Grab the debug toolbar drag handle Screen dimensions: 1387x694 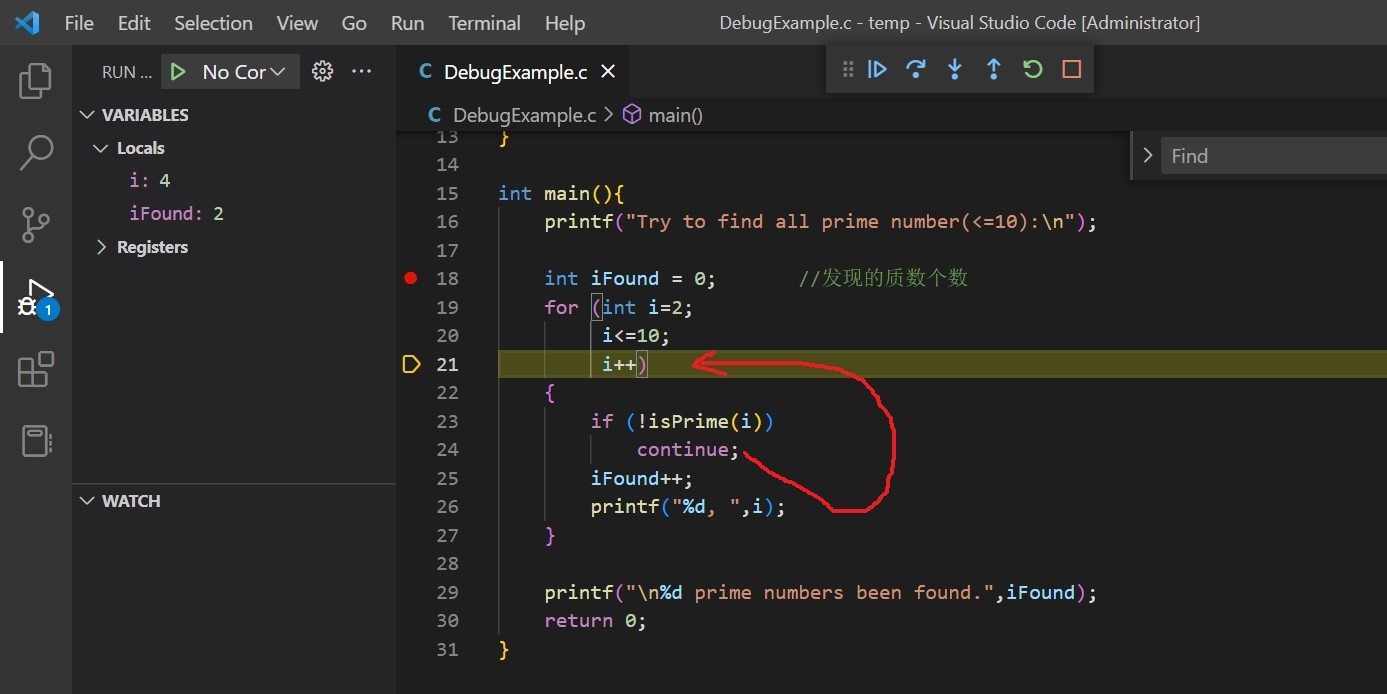pos(848,69)
